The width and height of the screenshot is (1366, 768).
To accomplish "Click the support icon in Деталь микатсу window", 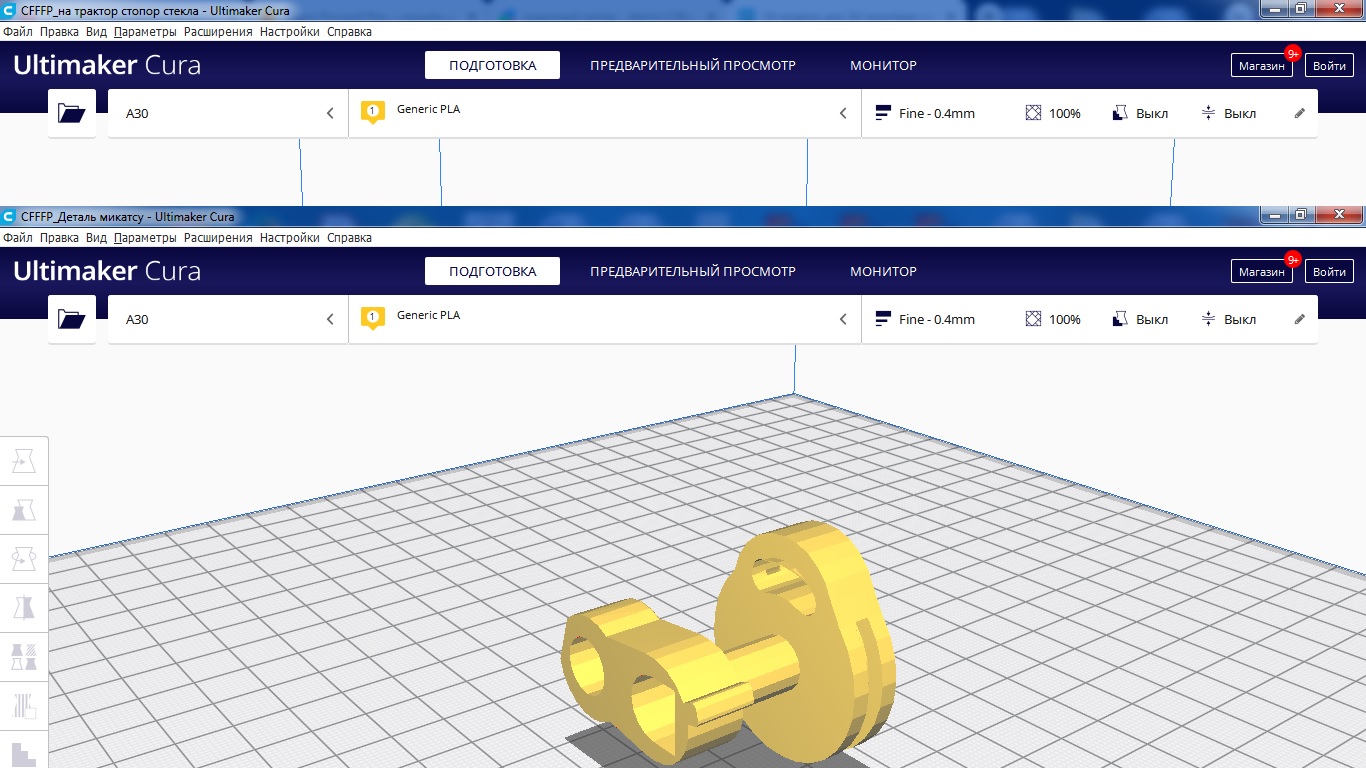I will click(1121, 319).
